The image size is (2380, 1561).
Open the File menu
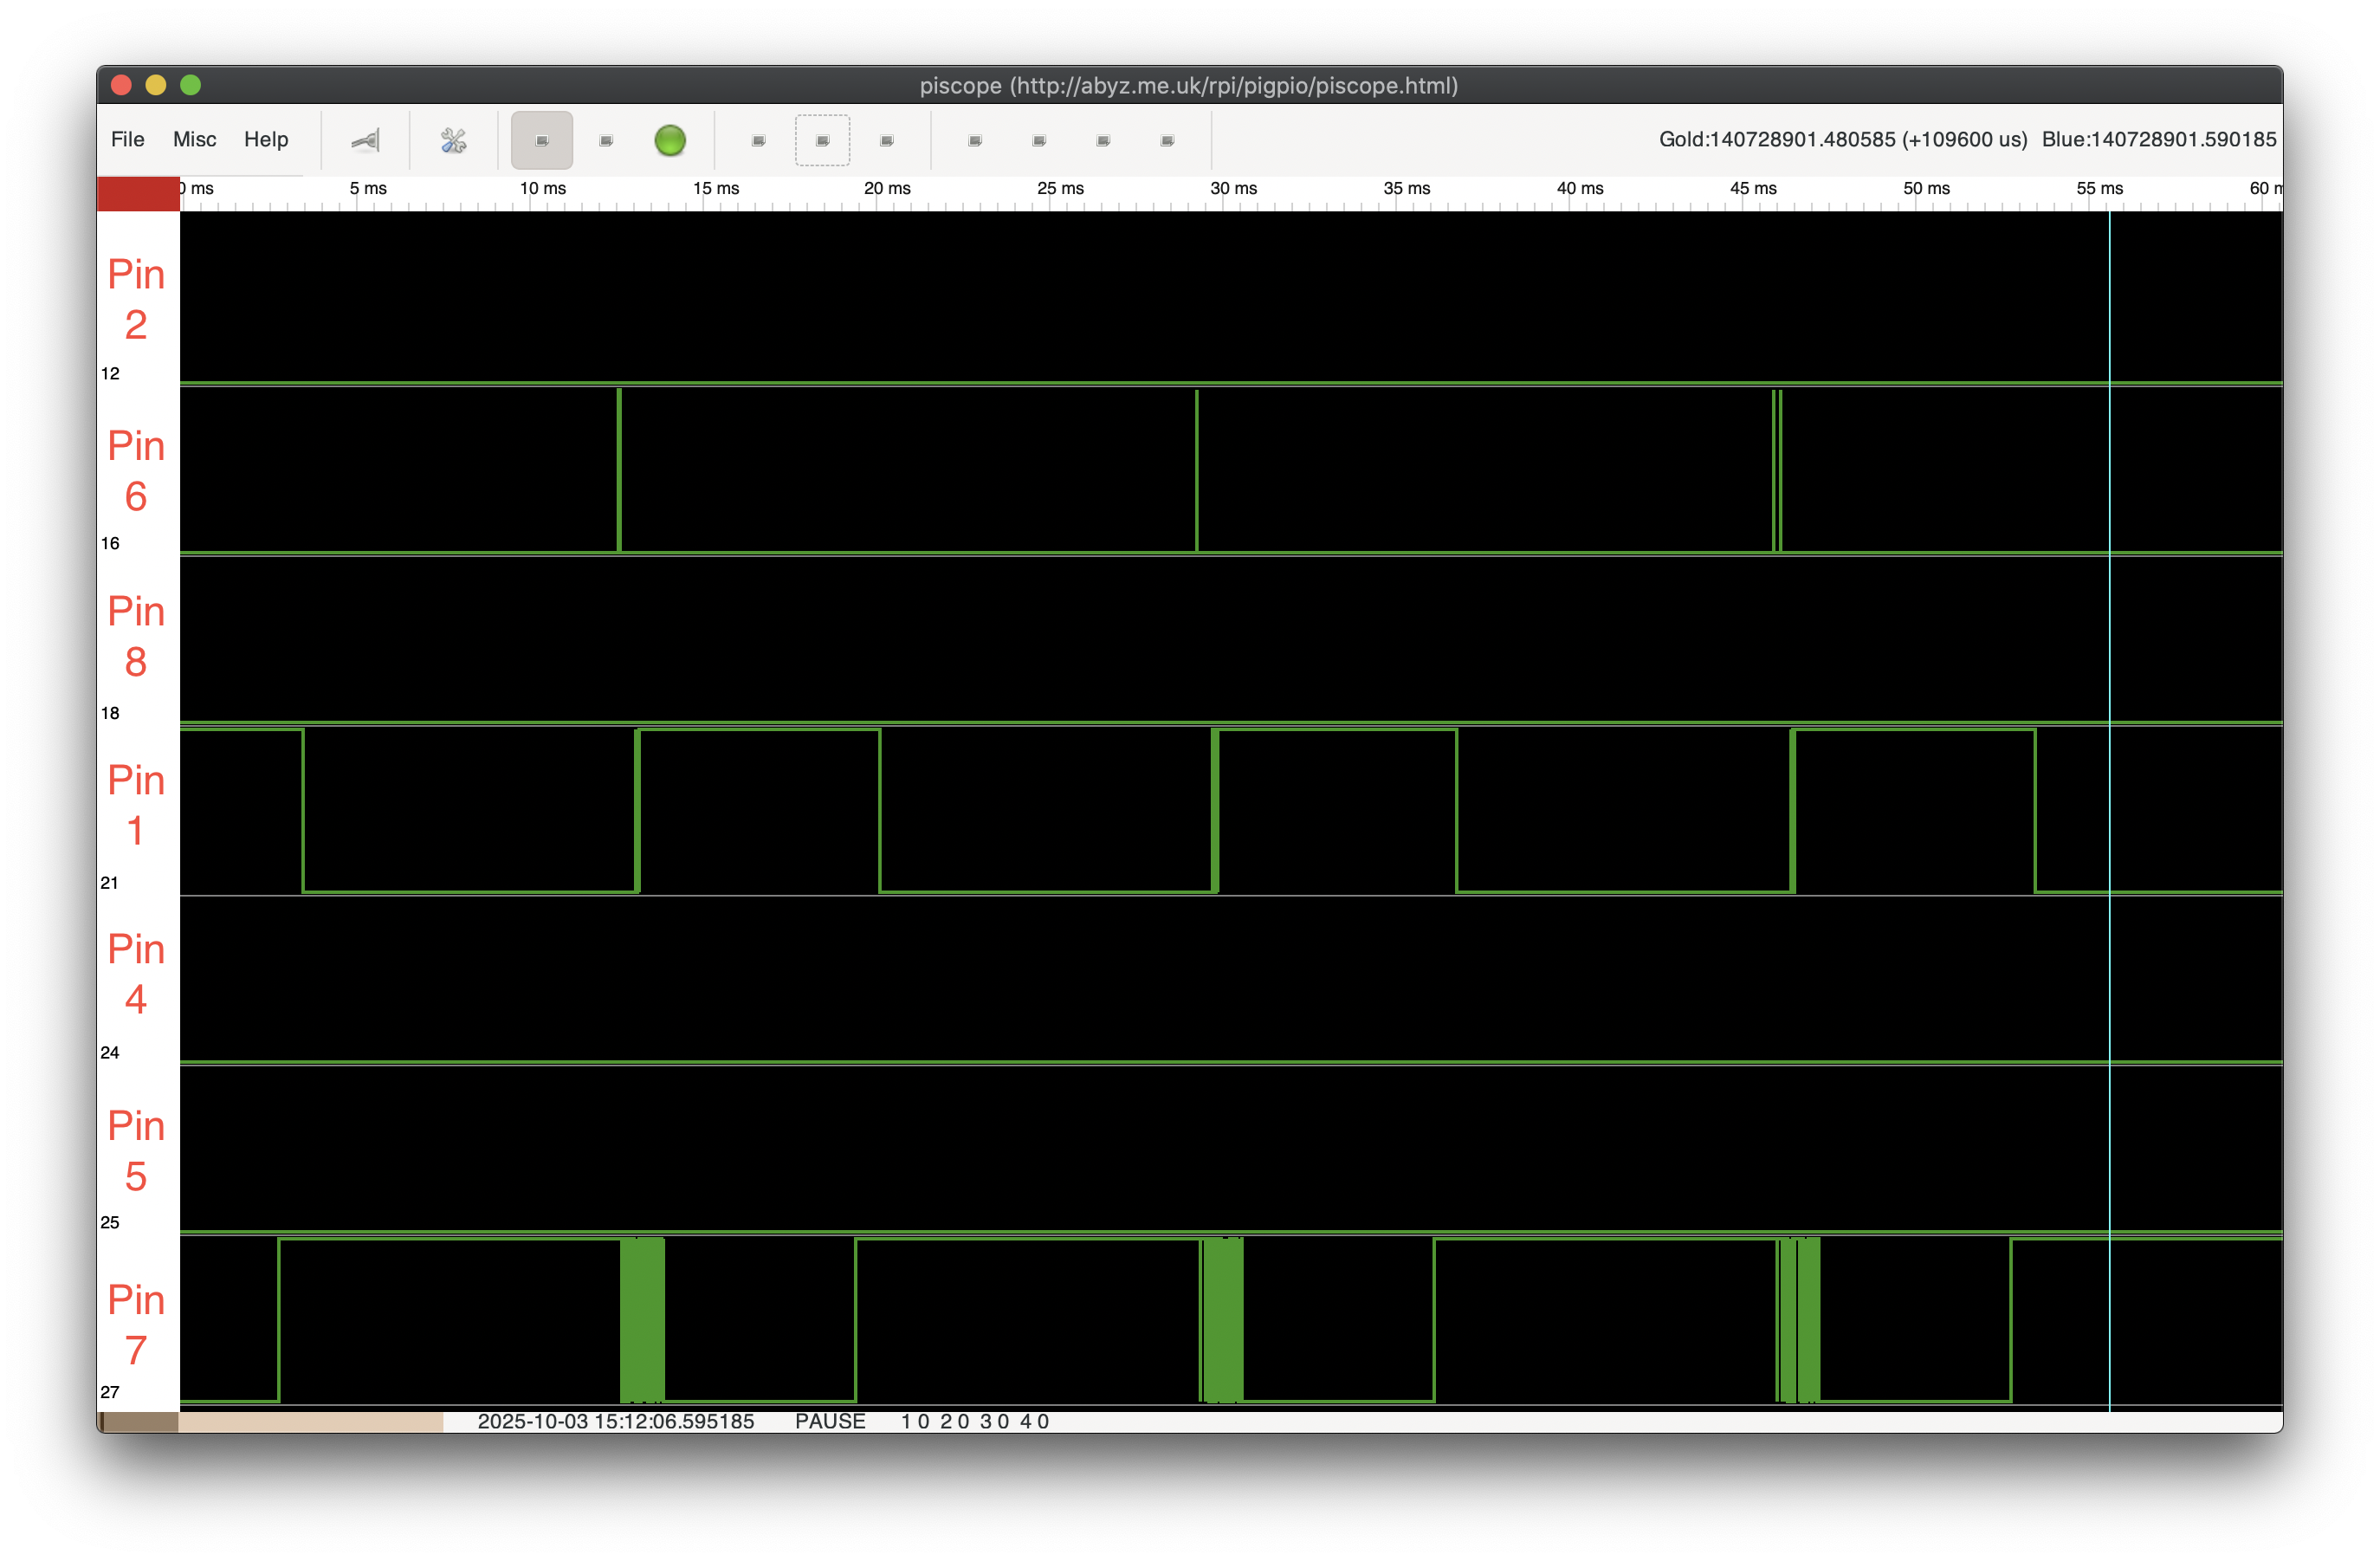pos(127,140)
